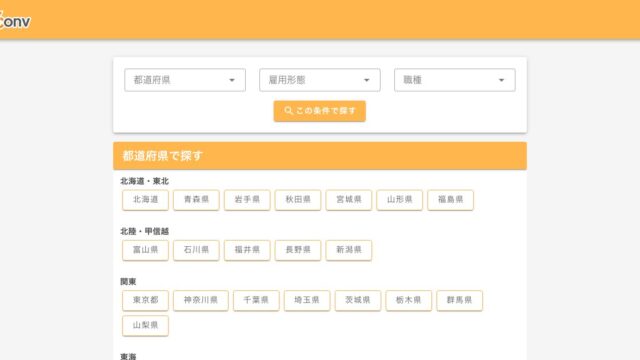This screenshot has height=360, width=640.
Task: Select 宮城県 prefecture button
Action: pyautogui.click(x=349, y=200)
